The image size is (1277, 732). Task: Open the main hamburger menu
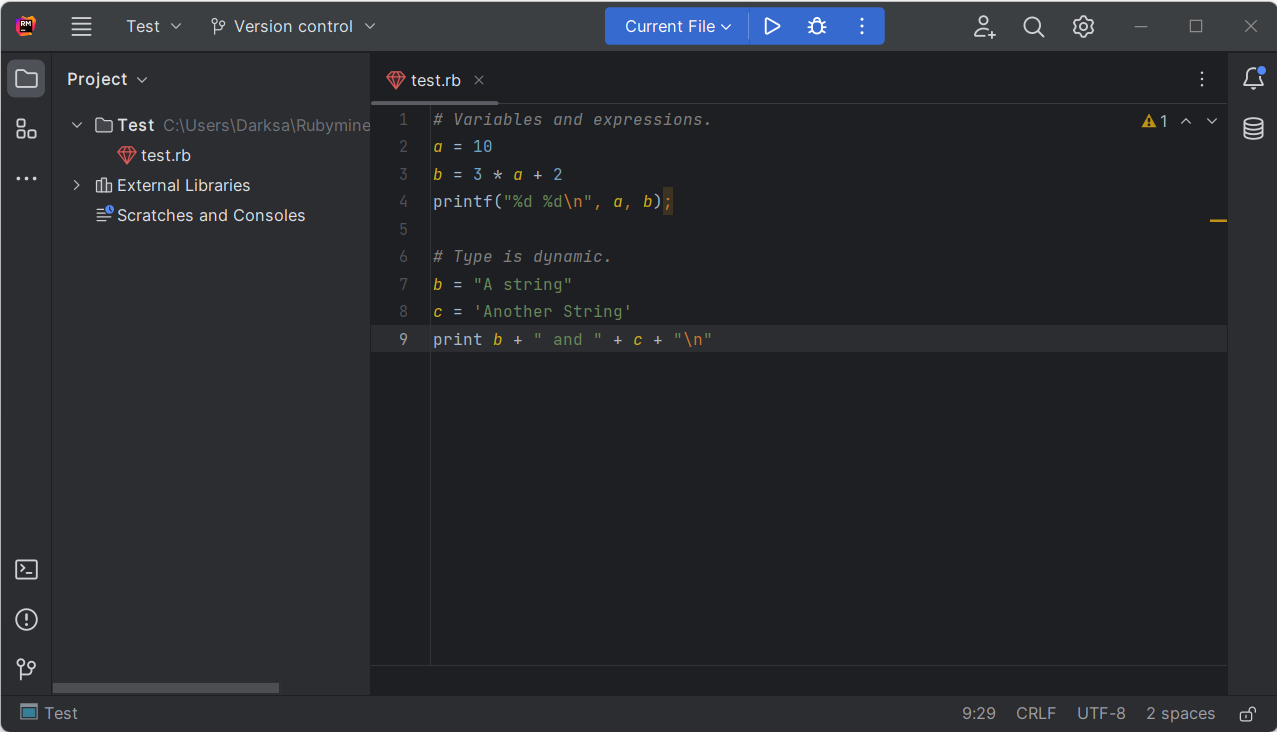pos(82,27)
